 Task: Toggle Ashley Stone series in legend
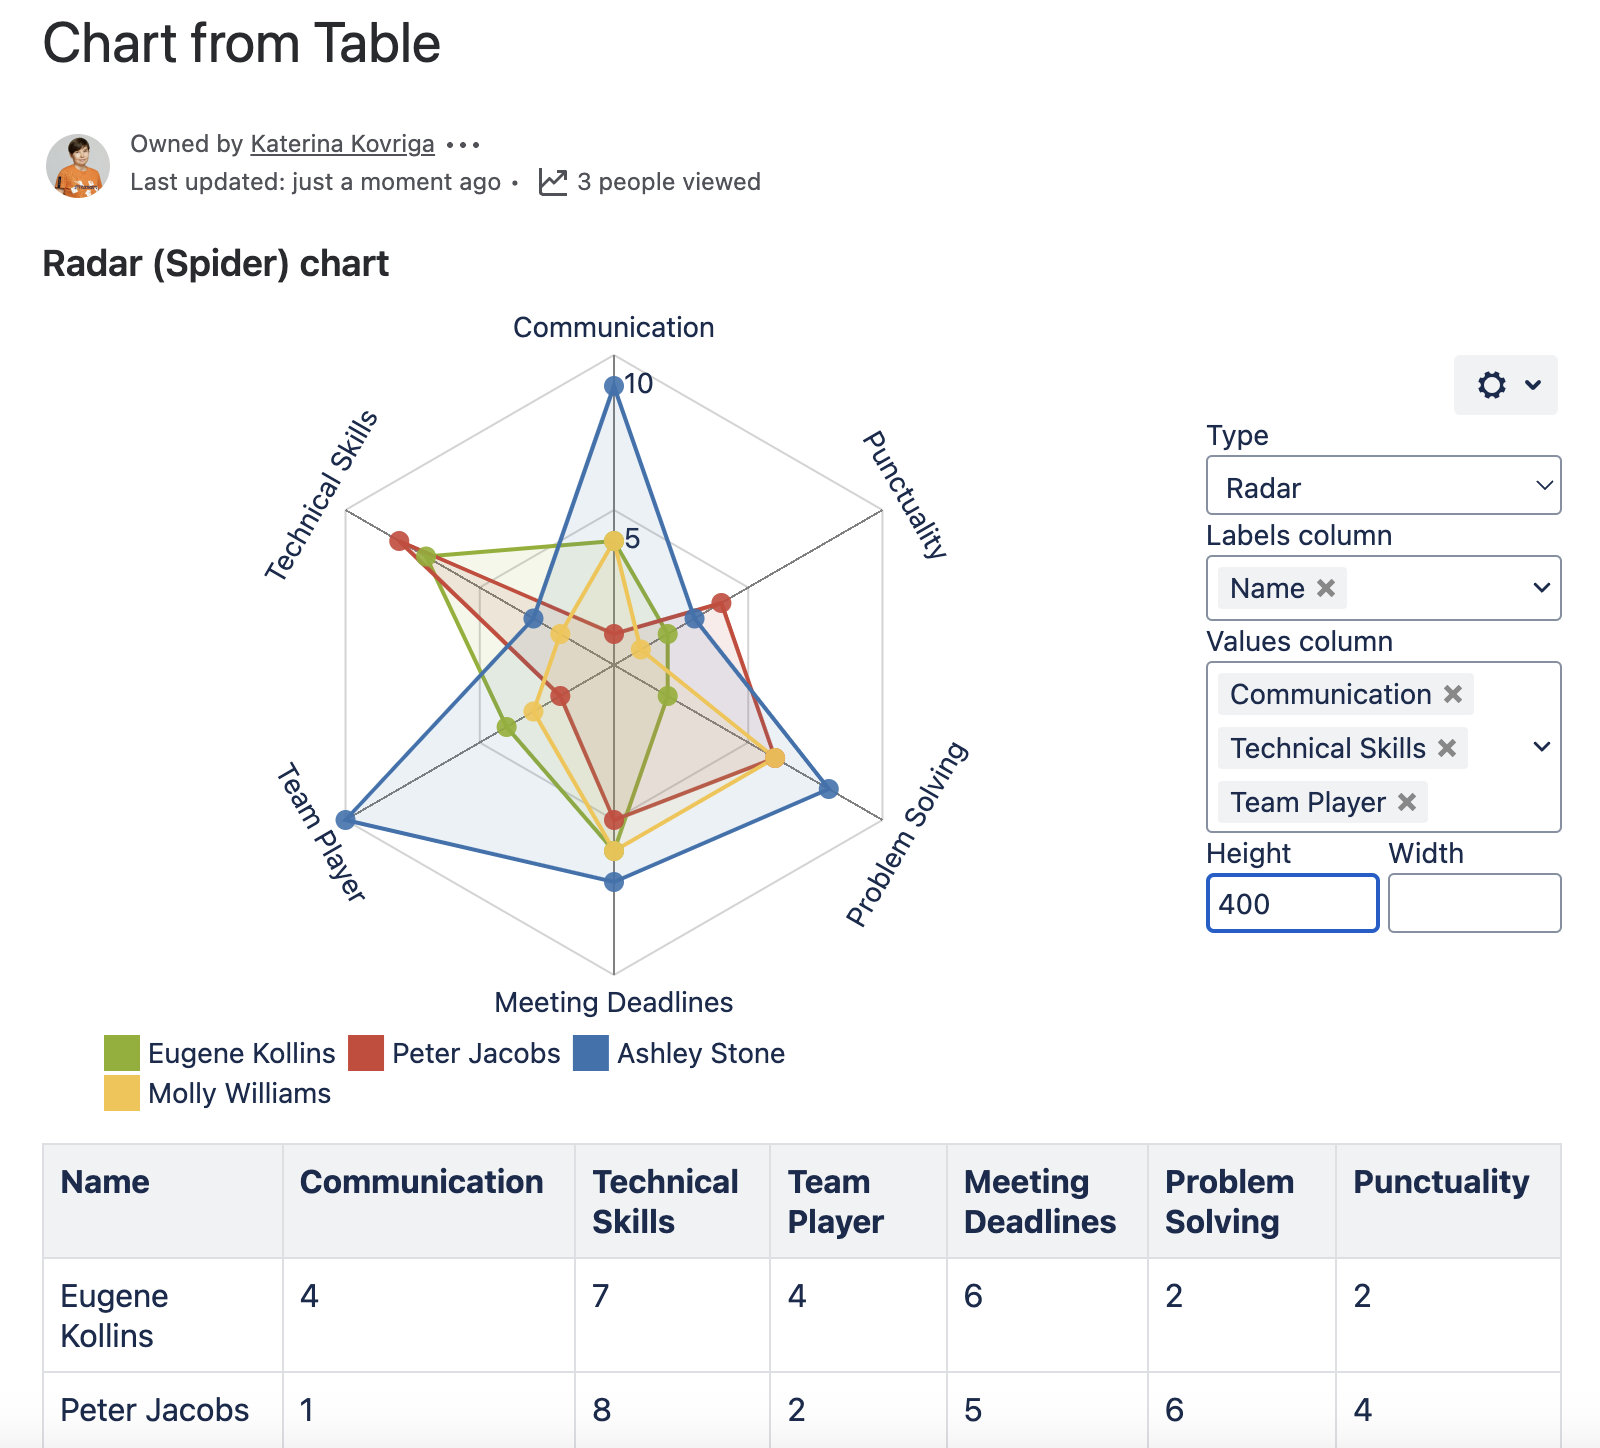tap(700, 1053)
